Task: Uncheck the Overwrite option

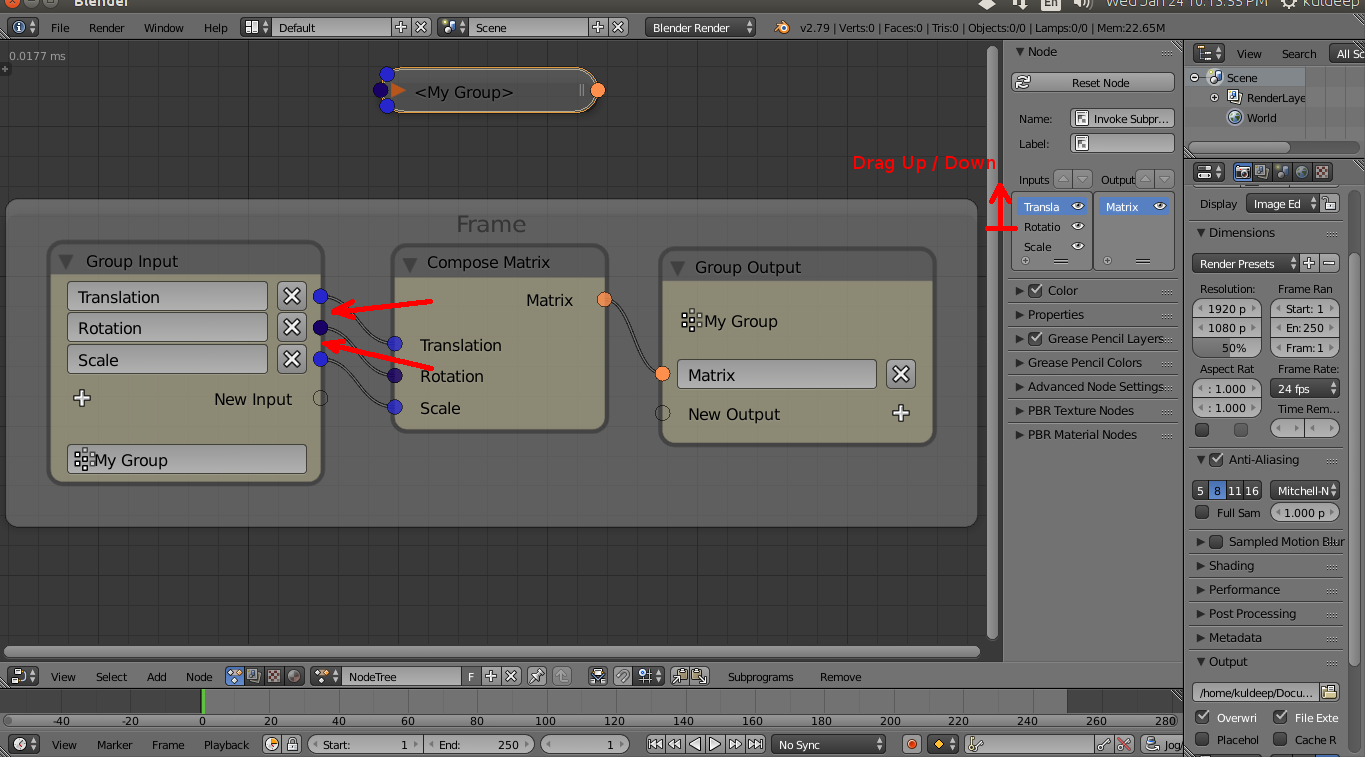Action: [x=1202, y=717]
